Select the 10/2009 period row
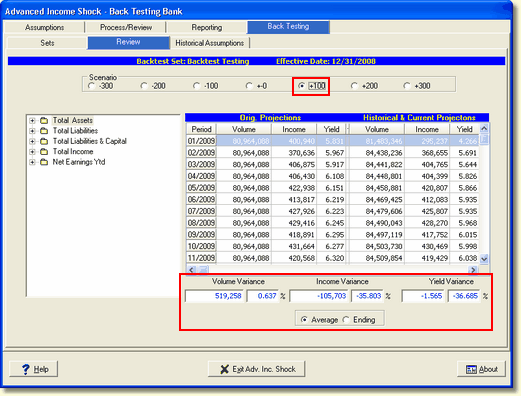This screenshot has width=521, height=396. [332, 246]
